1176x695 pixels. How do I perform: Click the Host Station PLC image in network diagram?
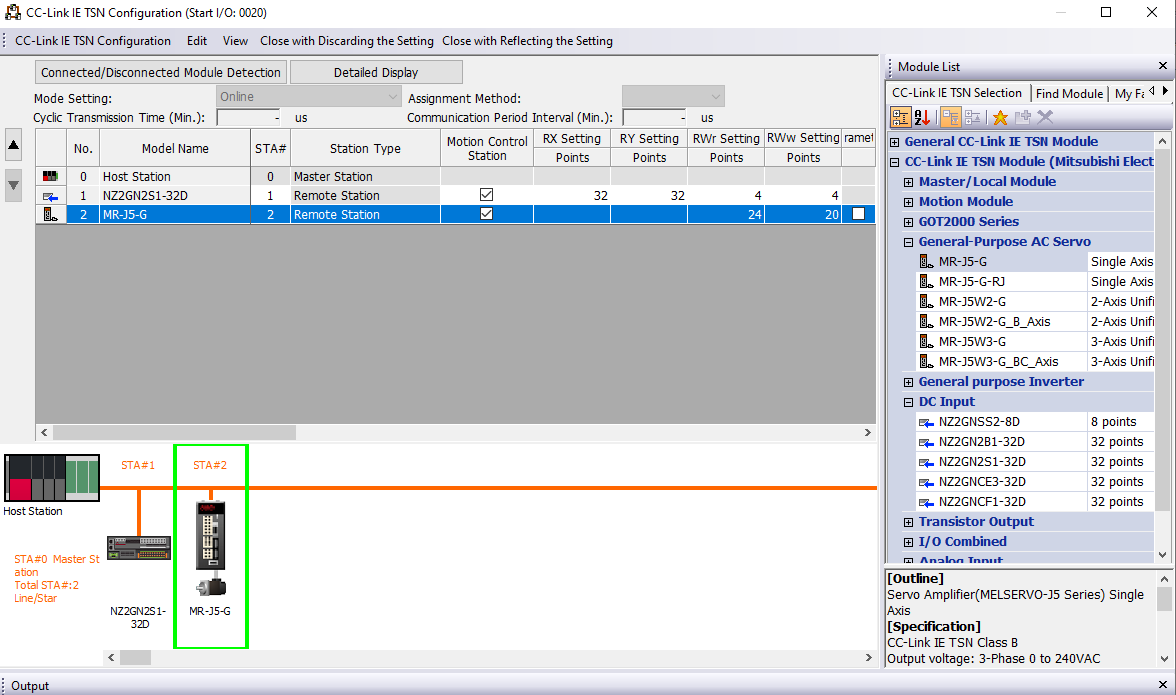[52, 478]
